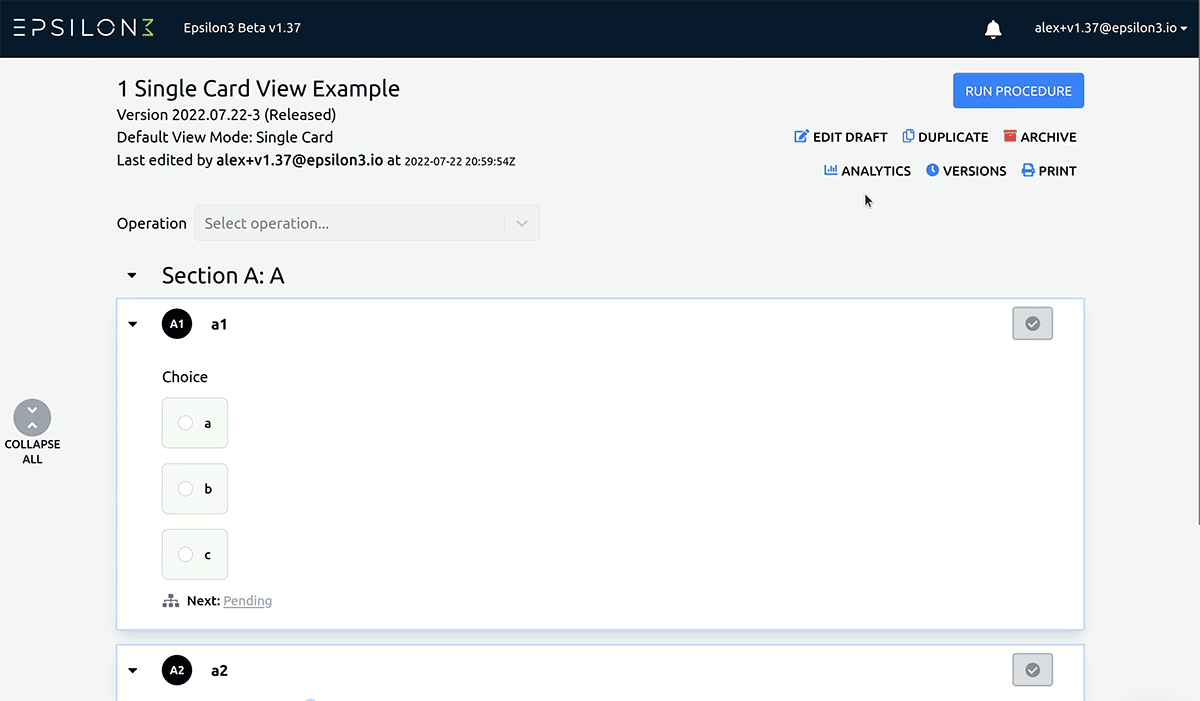Click the Duplicate procedure icon
Screen dimensions: 1200x701
908,136
